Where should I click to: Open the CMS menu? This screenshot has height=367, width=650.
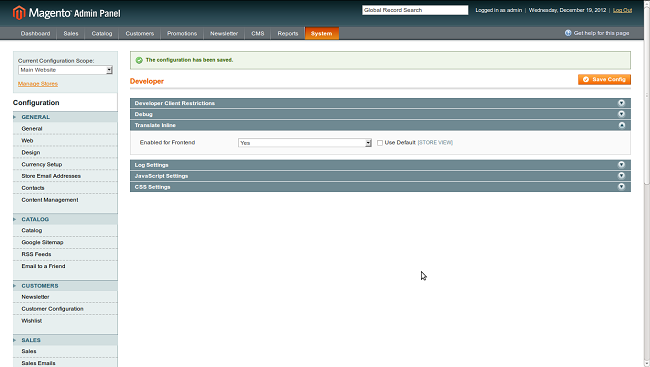pyautogui.click(x=257, y=33)
